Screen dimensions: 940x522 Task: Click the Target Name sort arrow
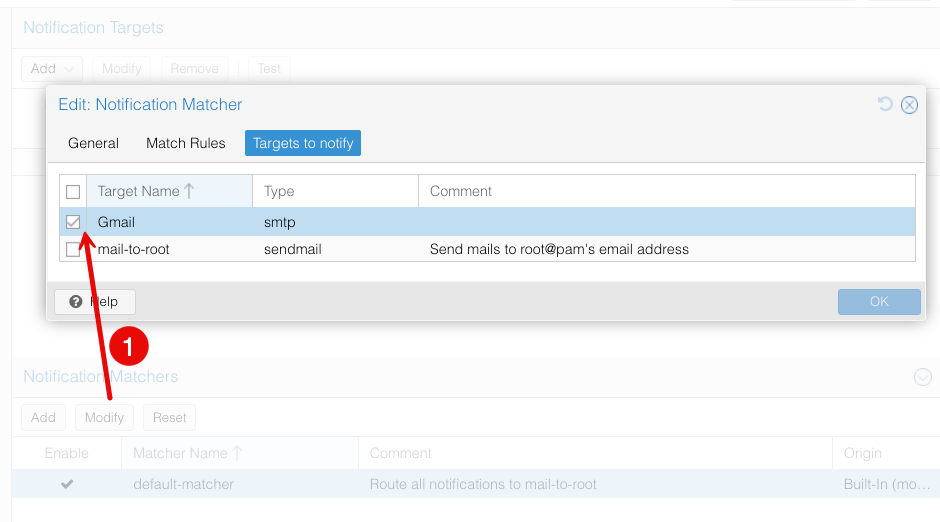[189, 191]
